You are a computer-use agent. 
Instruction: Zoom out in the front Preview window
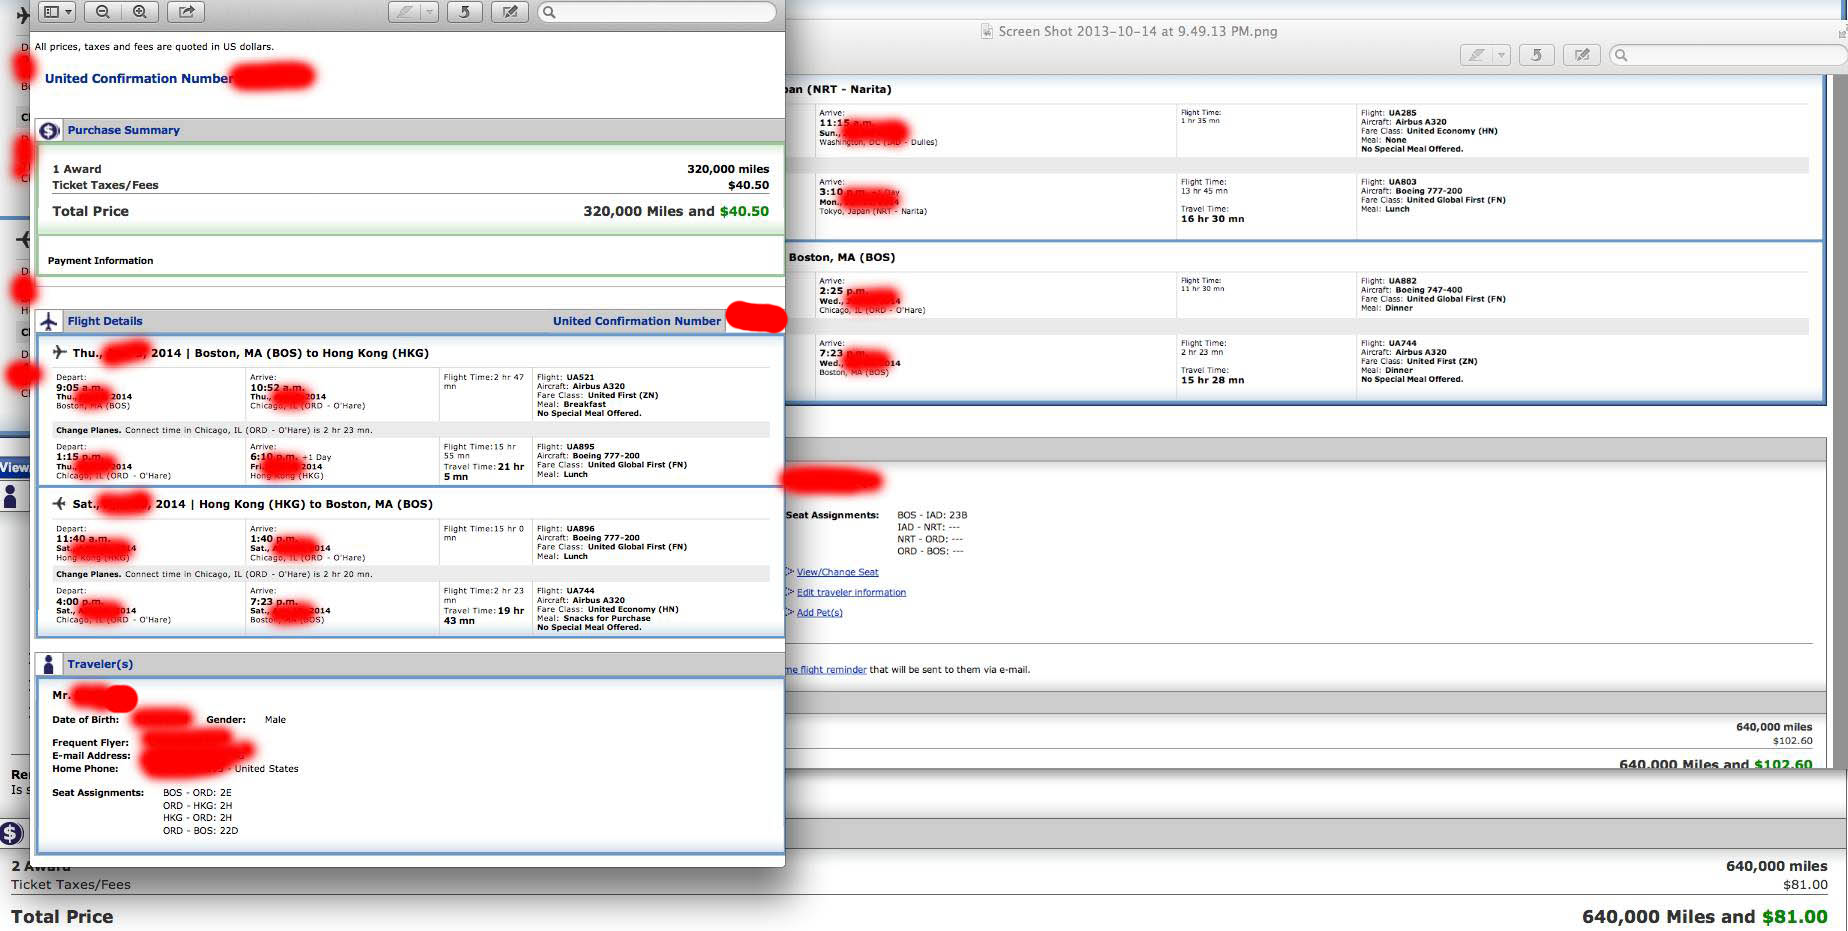[x=103, y=12]
